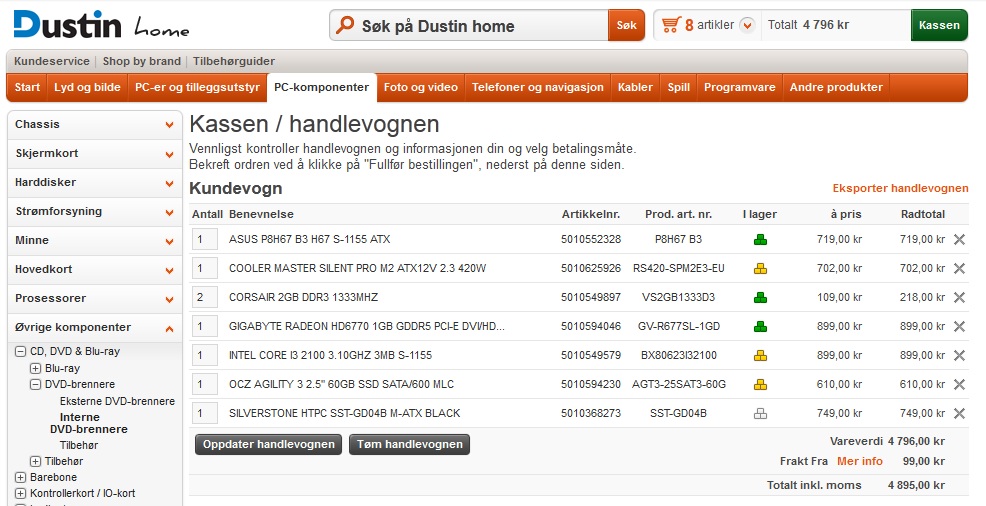Click the Søk search button
This screenshot has height=506, width=986.
click(x=626, y=25)
